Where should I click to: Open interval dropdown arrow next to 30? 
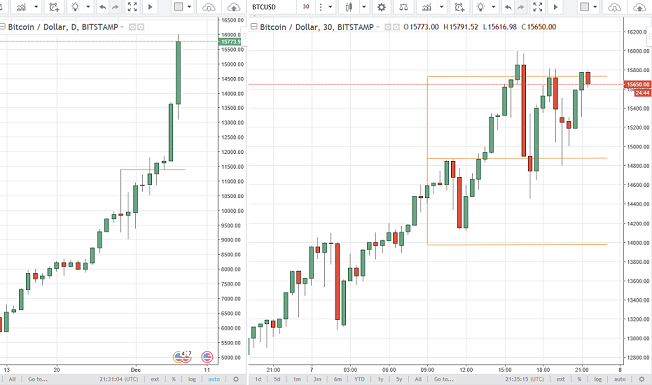330,7
